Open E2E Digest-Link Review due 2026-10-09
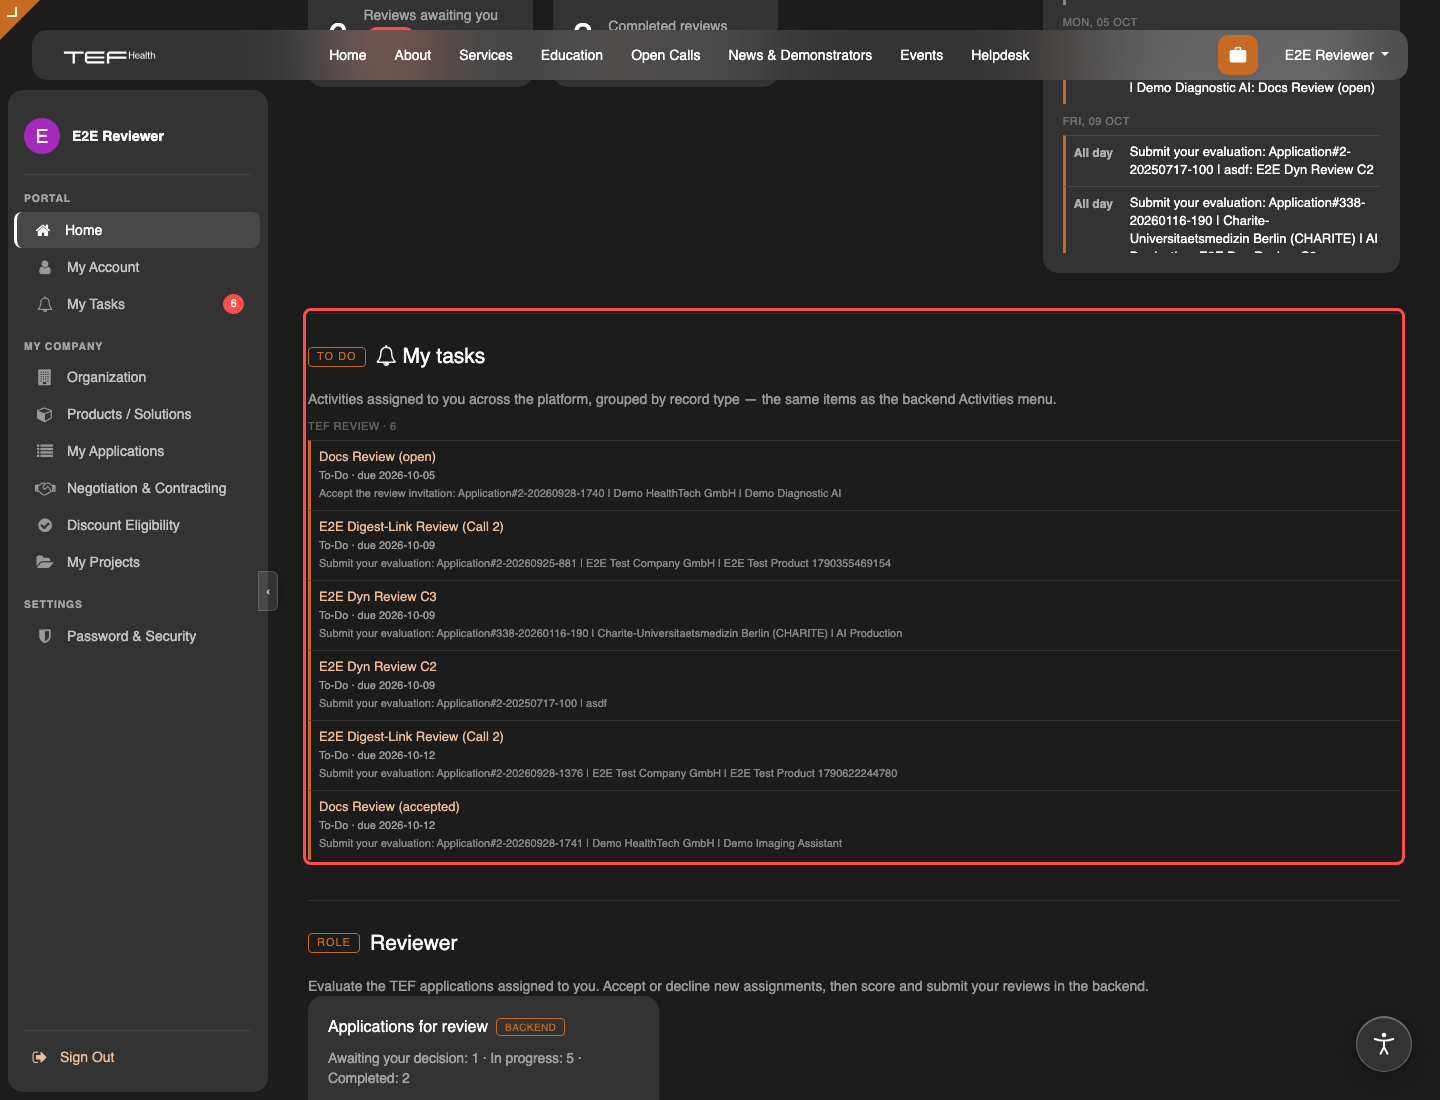The width and height of the screenshot is (1440, 1100). point(854,545)
